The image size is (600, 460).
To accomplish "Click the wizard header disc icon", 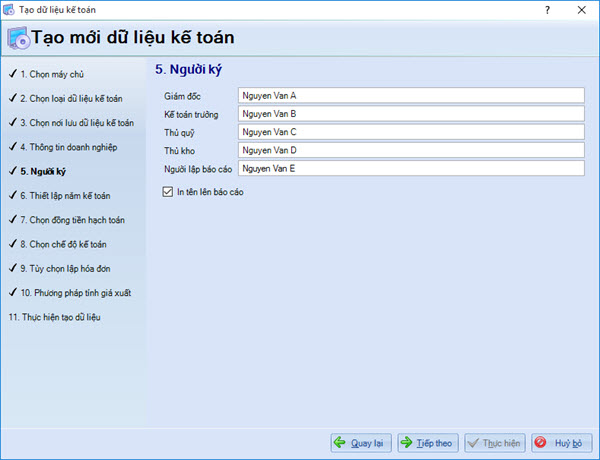I will (x=18, y=39).
